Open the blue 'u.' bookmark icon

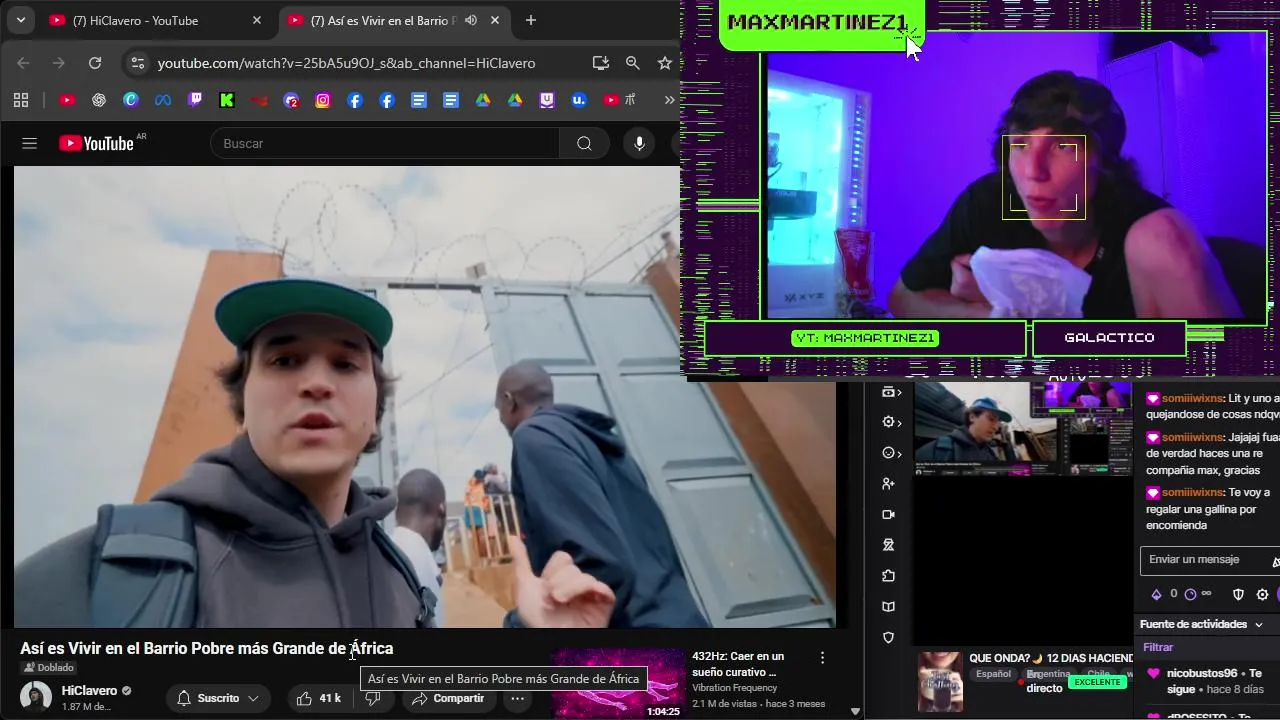(x=579, y=100)
